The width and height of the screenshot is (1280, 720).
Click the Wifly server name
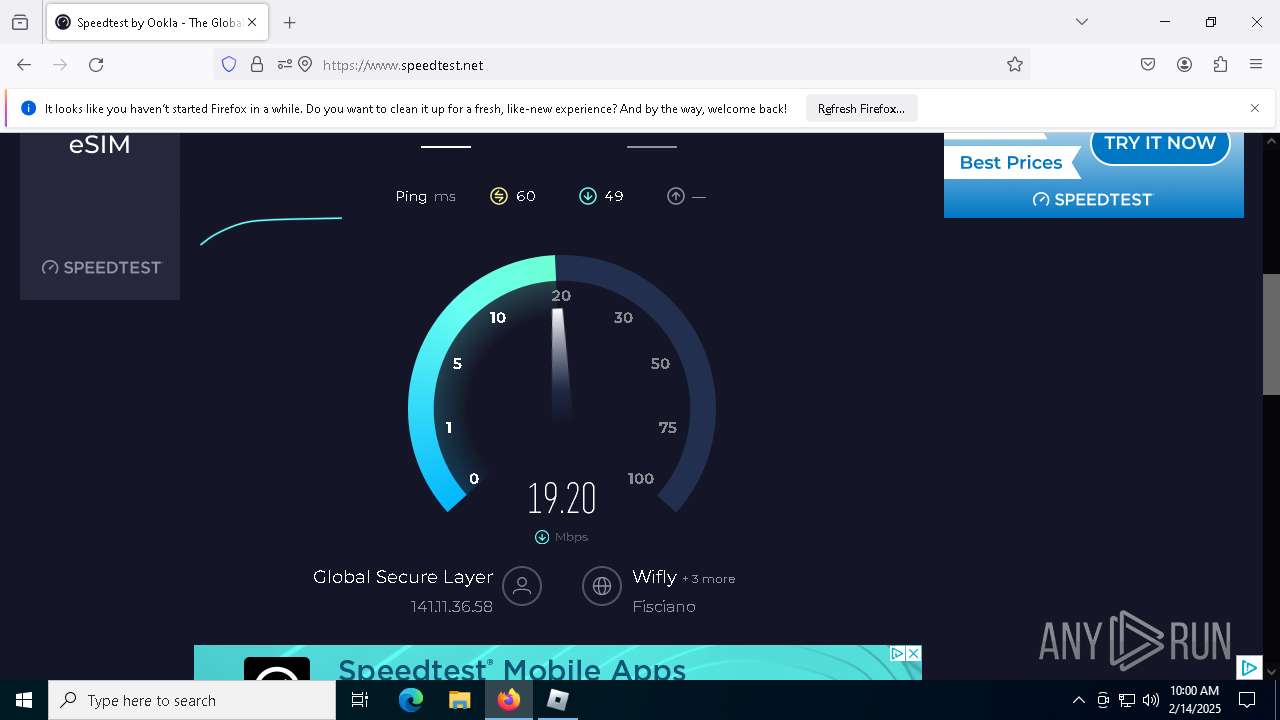[x=654, y=577]
